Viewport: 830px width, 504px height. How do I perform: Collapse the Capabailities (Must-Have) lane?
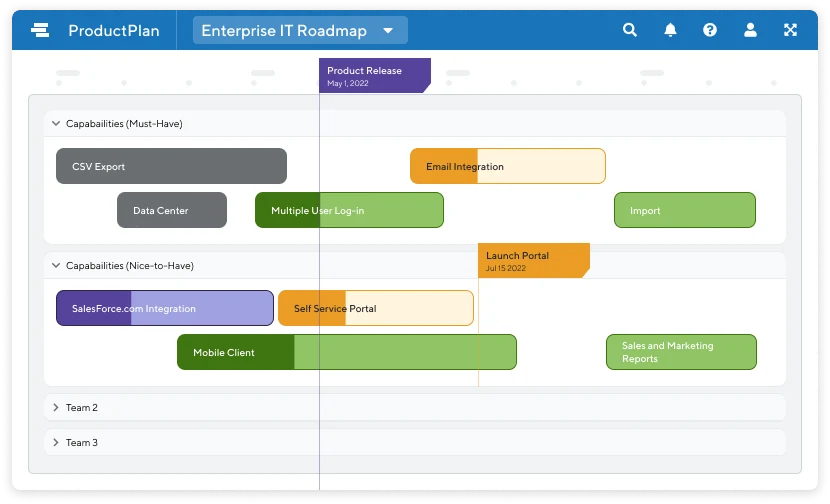(x=56, y=123)
